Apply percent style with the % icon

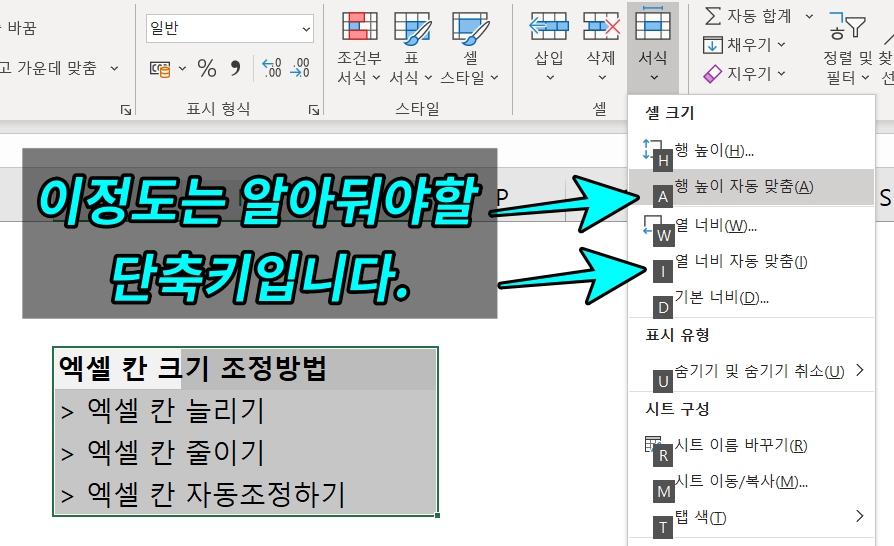click(207, 69)
